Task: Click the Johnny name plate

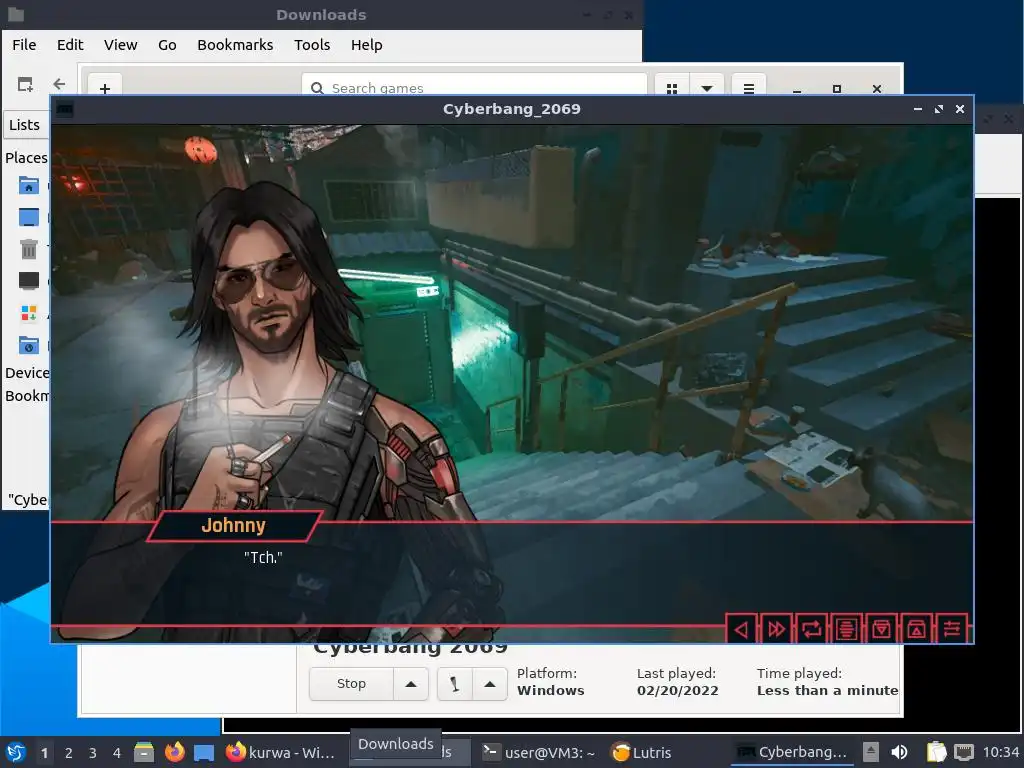Action: pyautogui.click(x=234, y=526)
